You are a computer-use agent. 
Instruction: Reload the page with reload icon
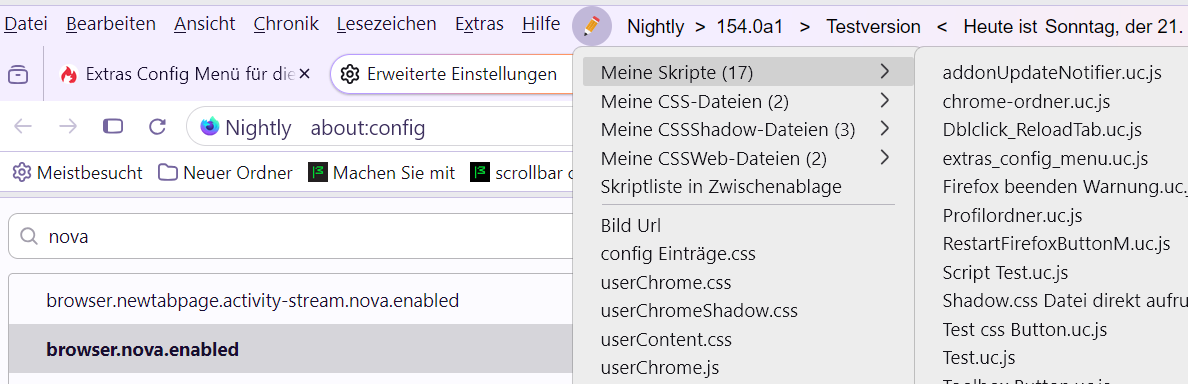tap(158, 126)
